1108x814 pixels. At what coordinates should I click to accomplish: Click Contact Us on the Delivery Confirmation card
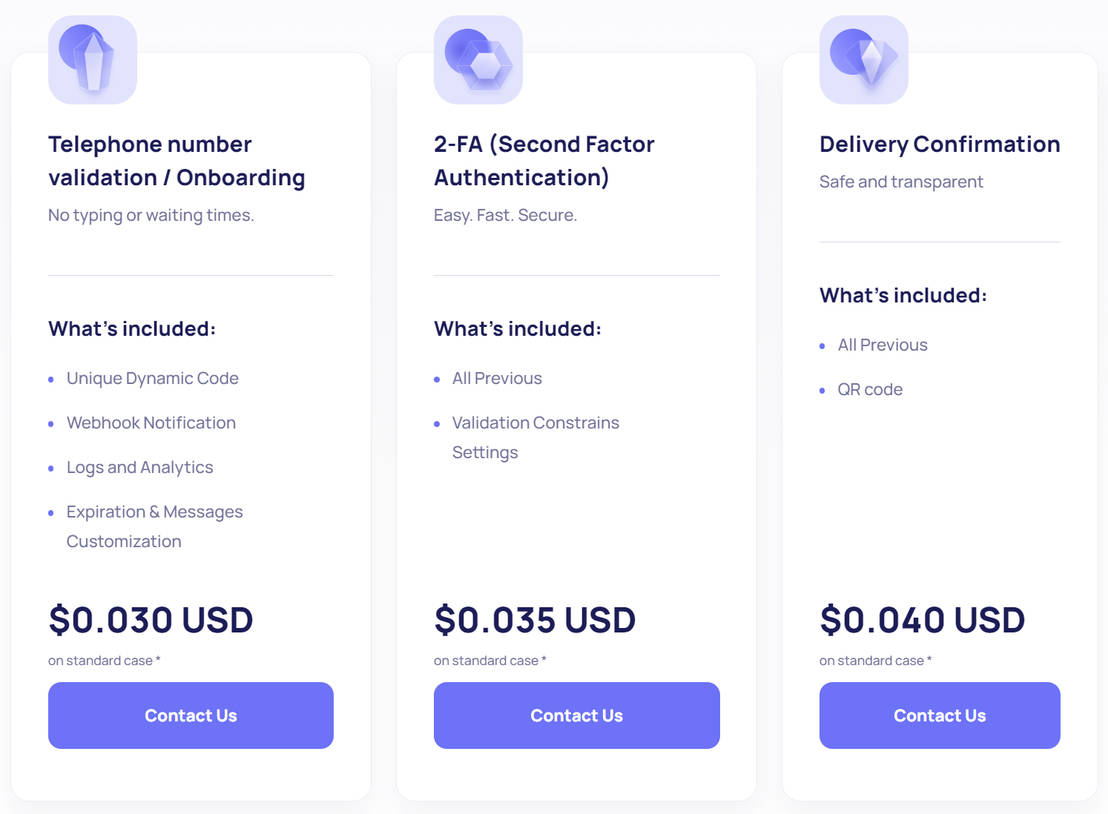click(x=939, y=715)
